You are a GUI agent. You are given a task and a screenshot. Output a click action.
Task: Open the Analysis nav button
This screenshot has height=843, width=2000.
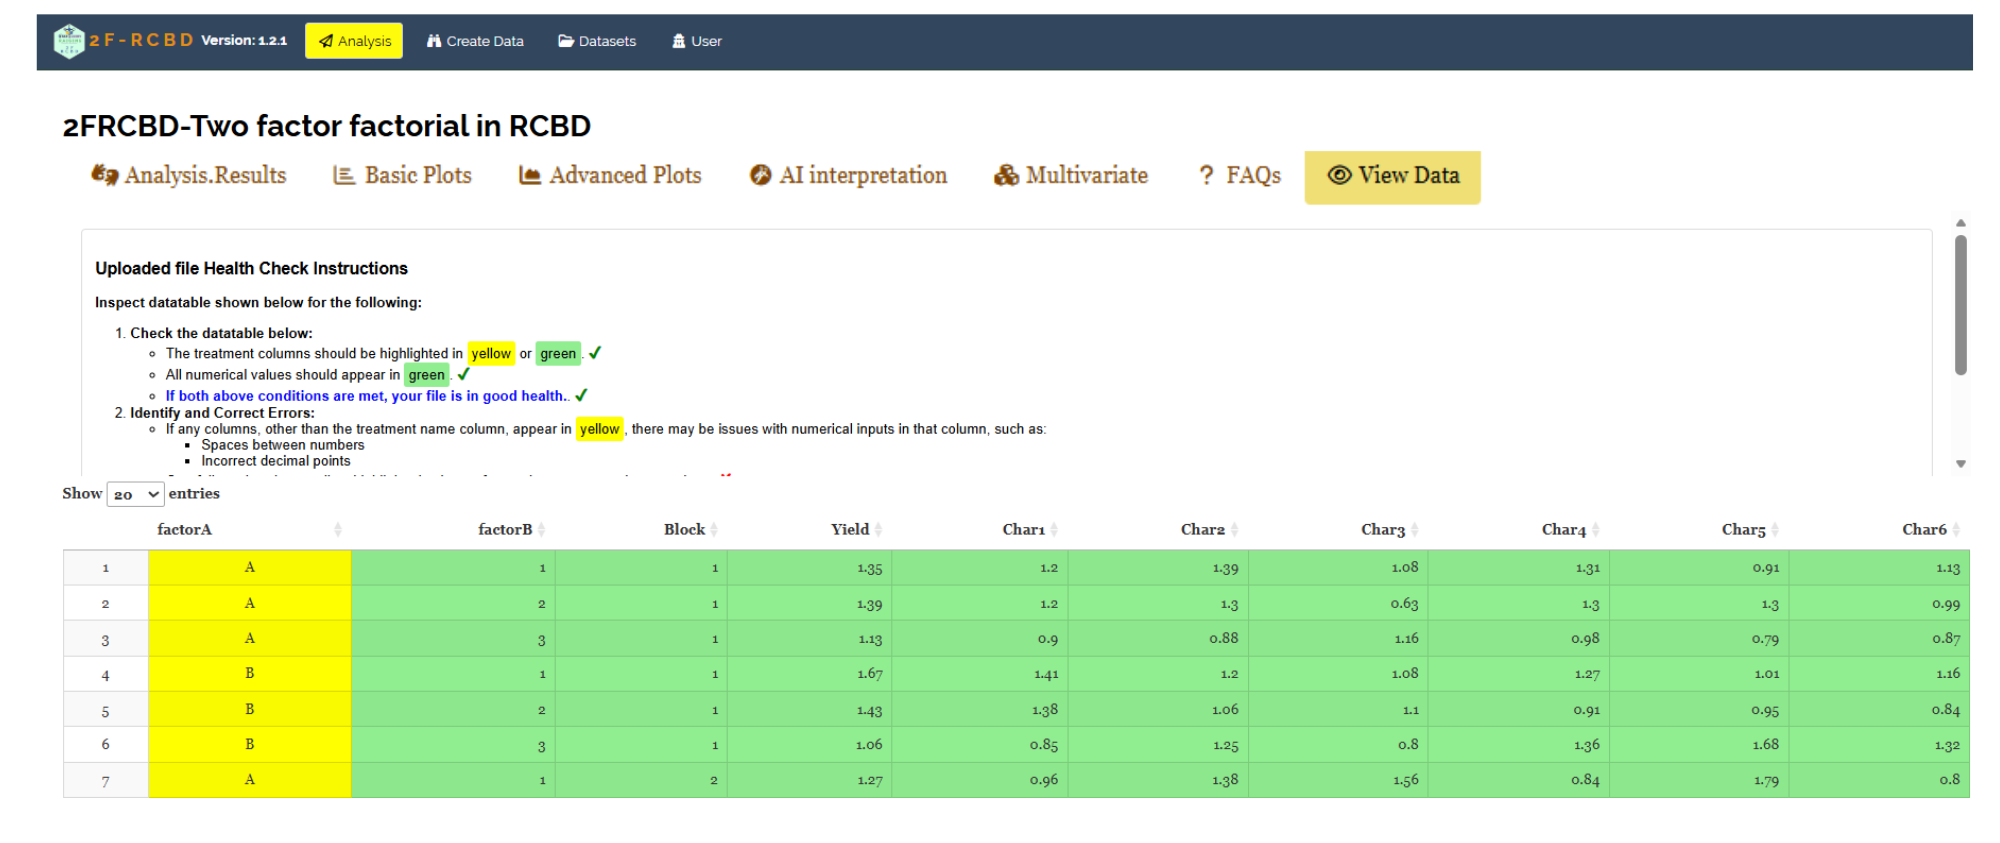354,41
